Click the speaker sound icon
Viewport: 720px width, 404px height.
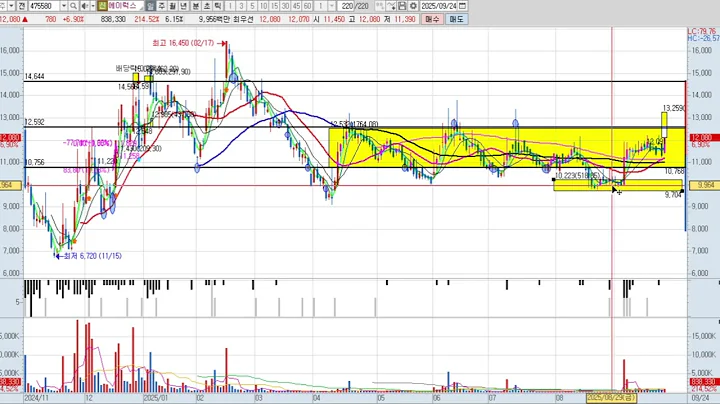click(84, 6)
